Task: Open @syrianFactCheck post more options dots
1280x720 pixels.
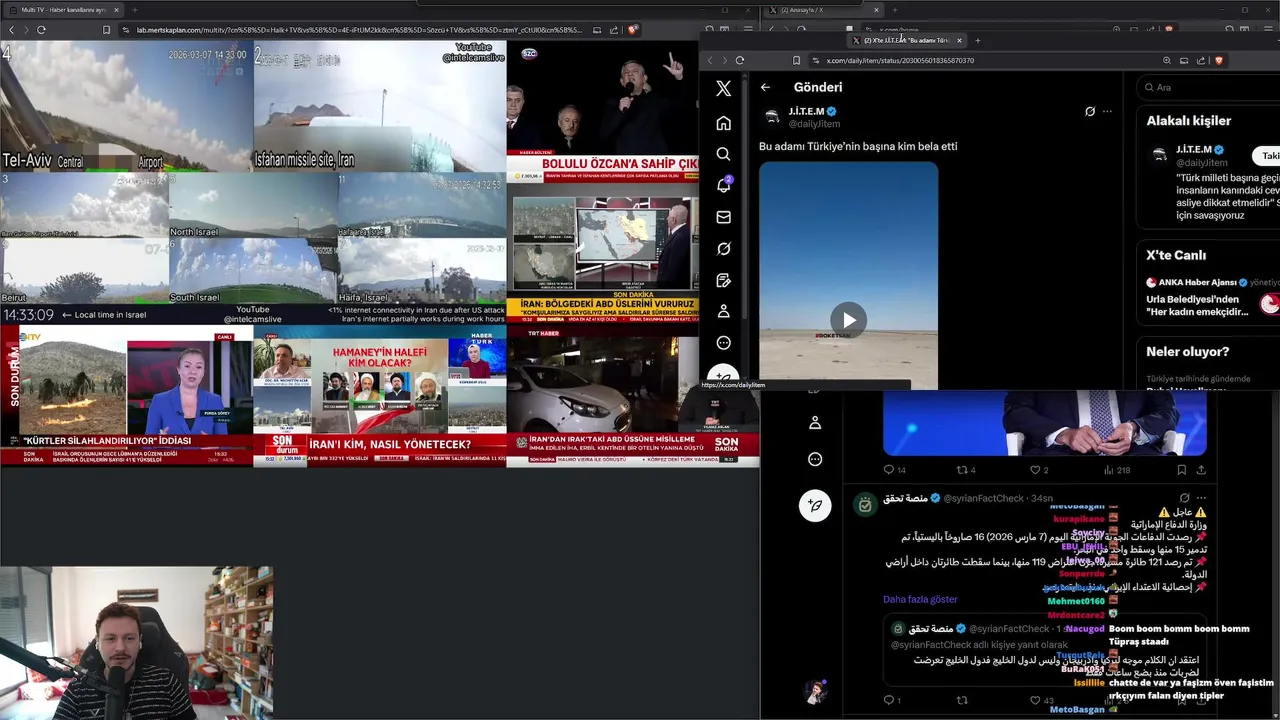Action: pyautogui.click(x=1201, y=498)
